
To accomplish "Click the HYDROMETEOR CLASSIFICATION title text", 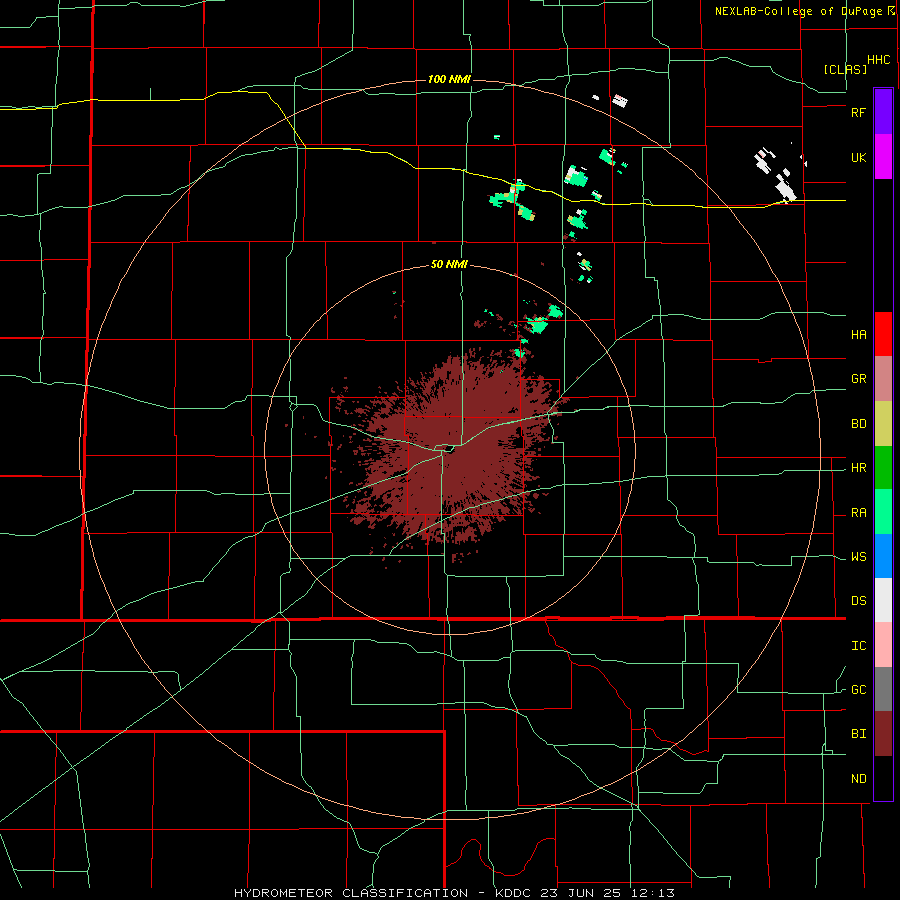I will [x=351, y=893].
